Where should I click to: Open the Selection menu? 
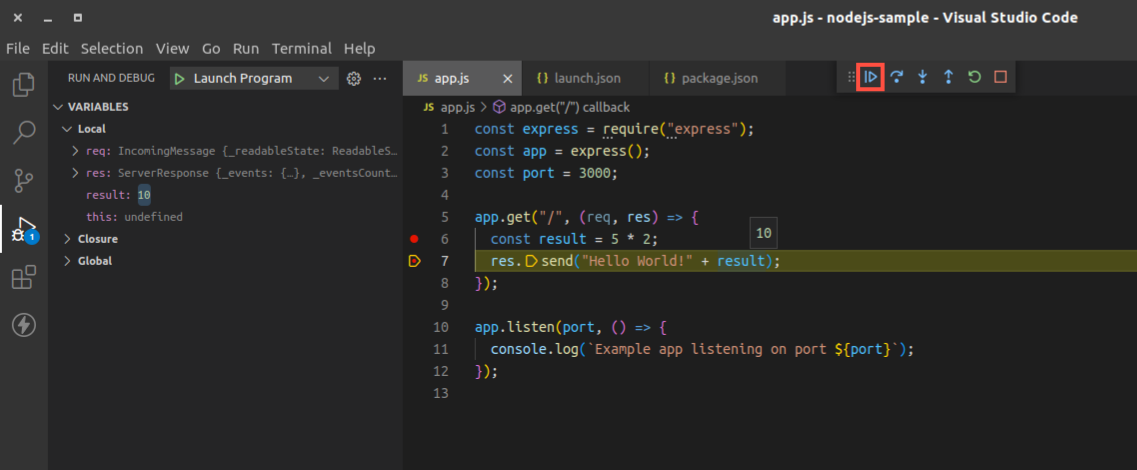112,49
